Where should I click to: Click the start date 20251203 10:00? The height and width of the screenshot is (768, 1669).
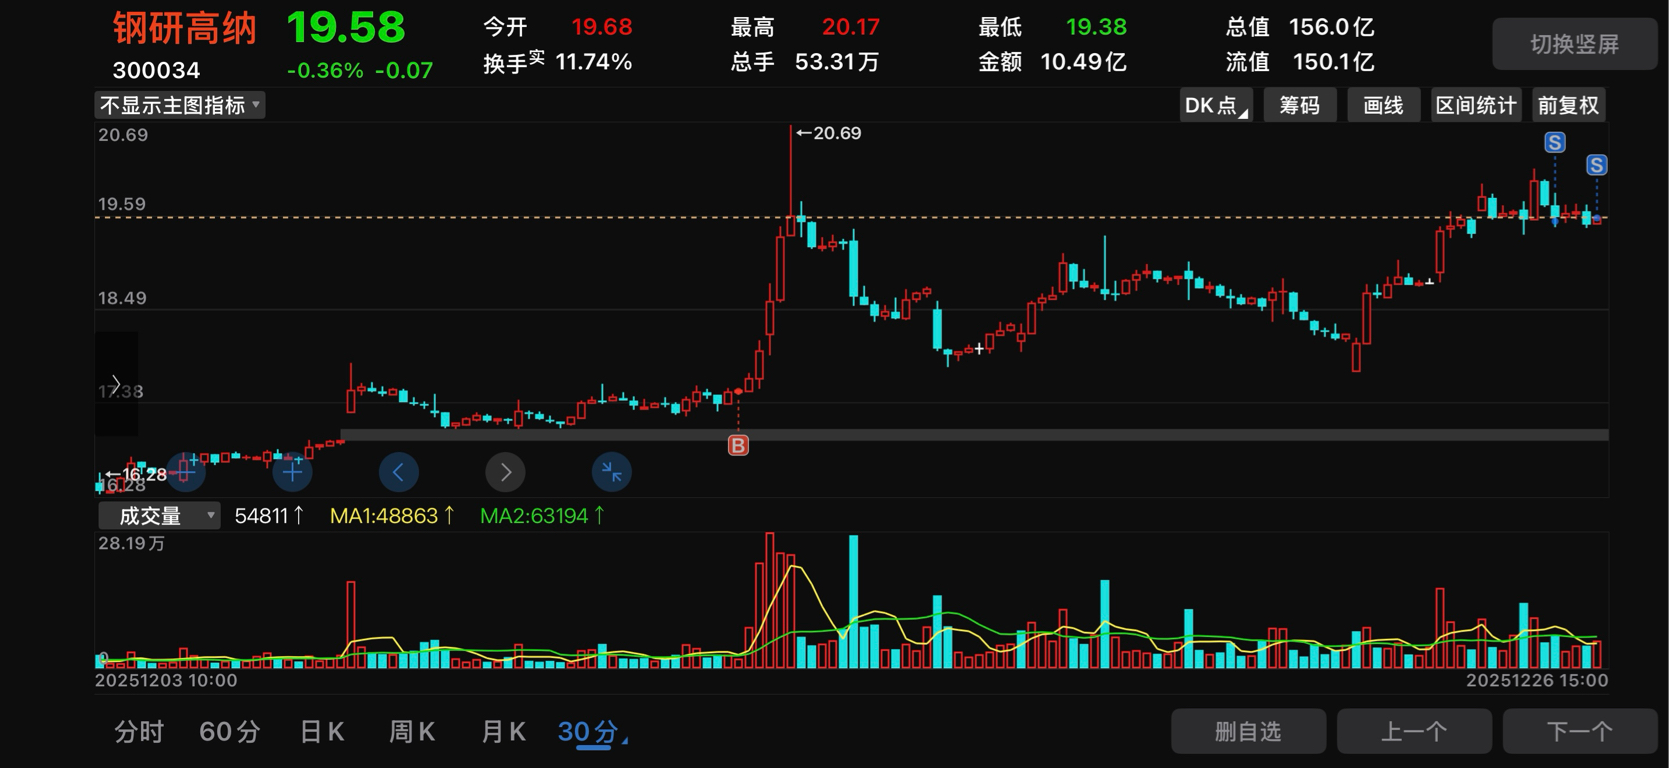(x=166, y=680)
